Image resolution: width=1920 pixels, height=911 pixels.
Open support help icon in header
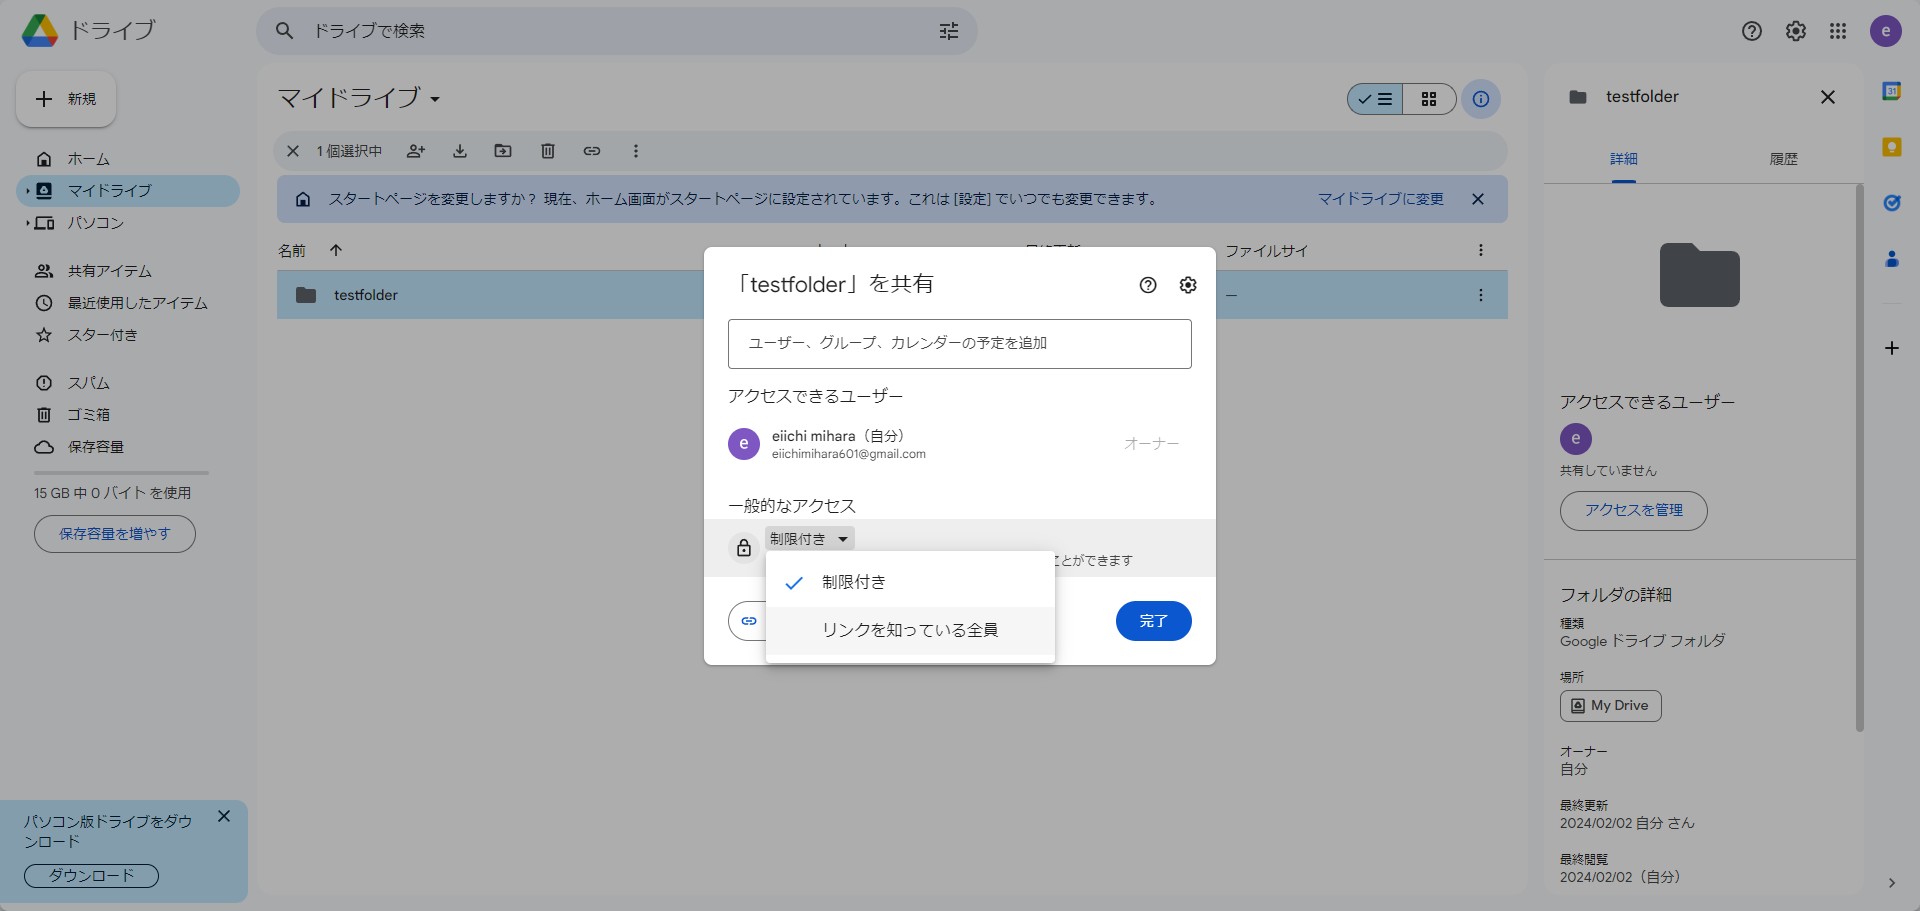[1752, 31]
